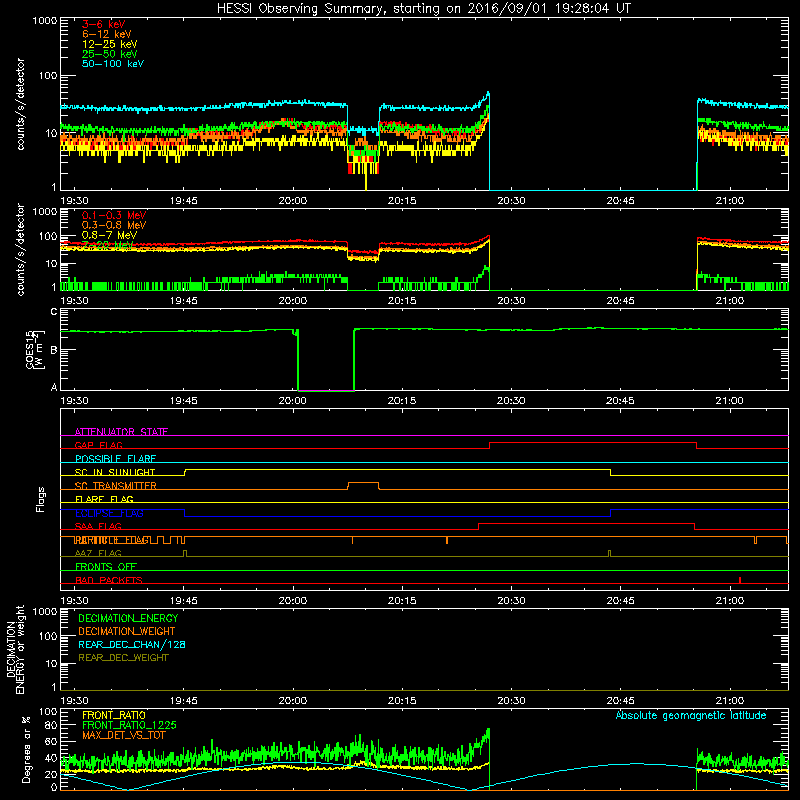Image resolution: width=800 pixels, height=800 pixels.
Task: Click the GOES15 W m-2 axis label
Action: pos(35,349)
